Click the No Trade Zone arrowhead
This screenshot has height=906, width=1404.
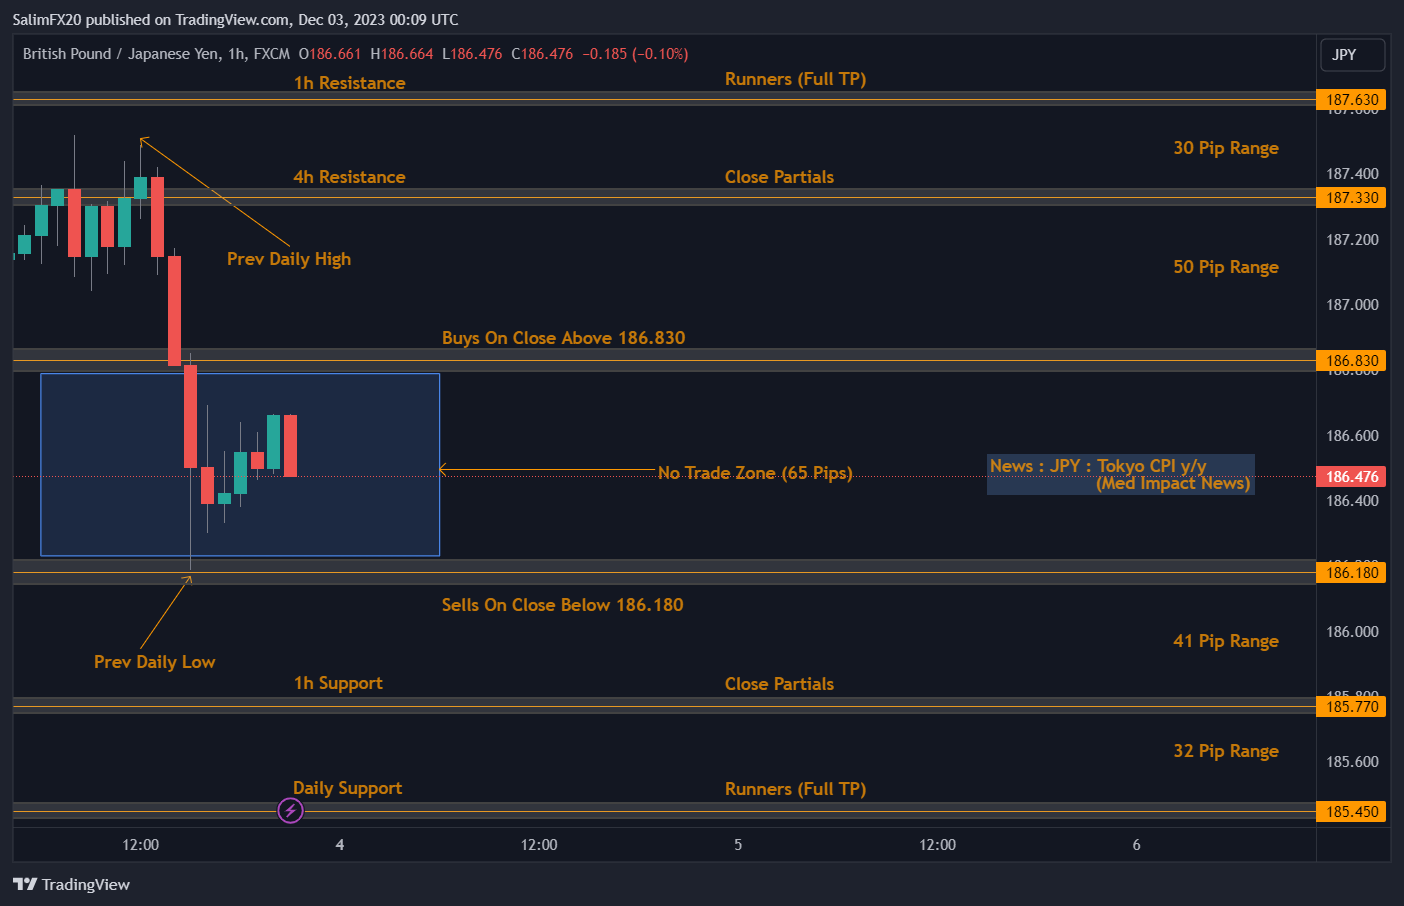(443, 469)
